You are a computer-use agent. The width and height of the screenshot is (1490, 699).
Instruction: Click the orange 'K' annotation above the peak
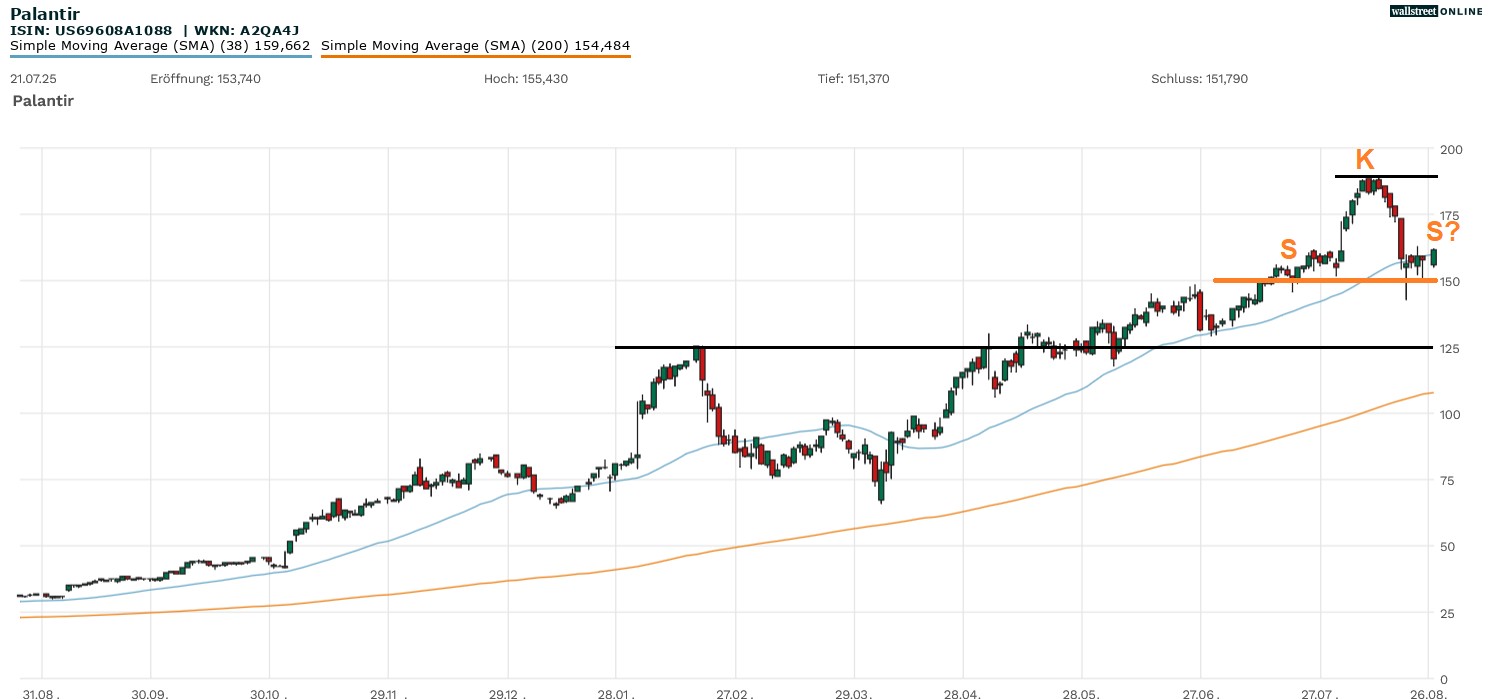(x=1364, y=160)
